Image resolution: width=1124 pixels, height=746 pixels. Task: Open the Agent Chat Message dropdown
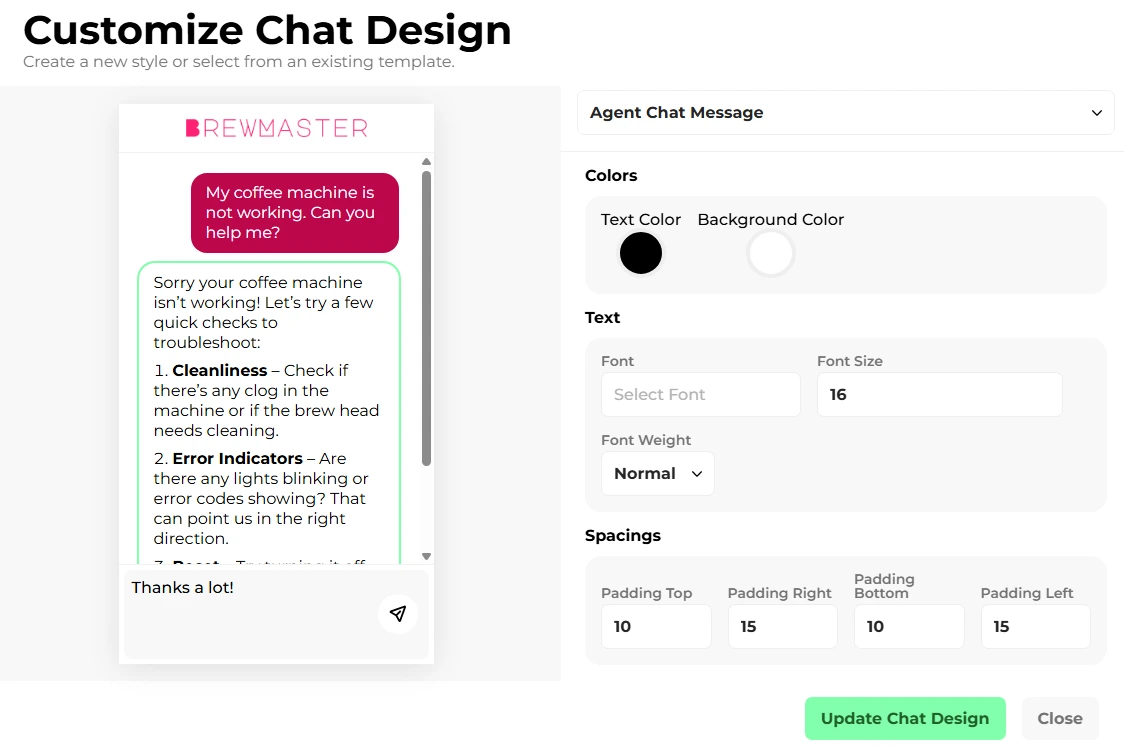coord(845,113)
